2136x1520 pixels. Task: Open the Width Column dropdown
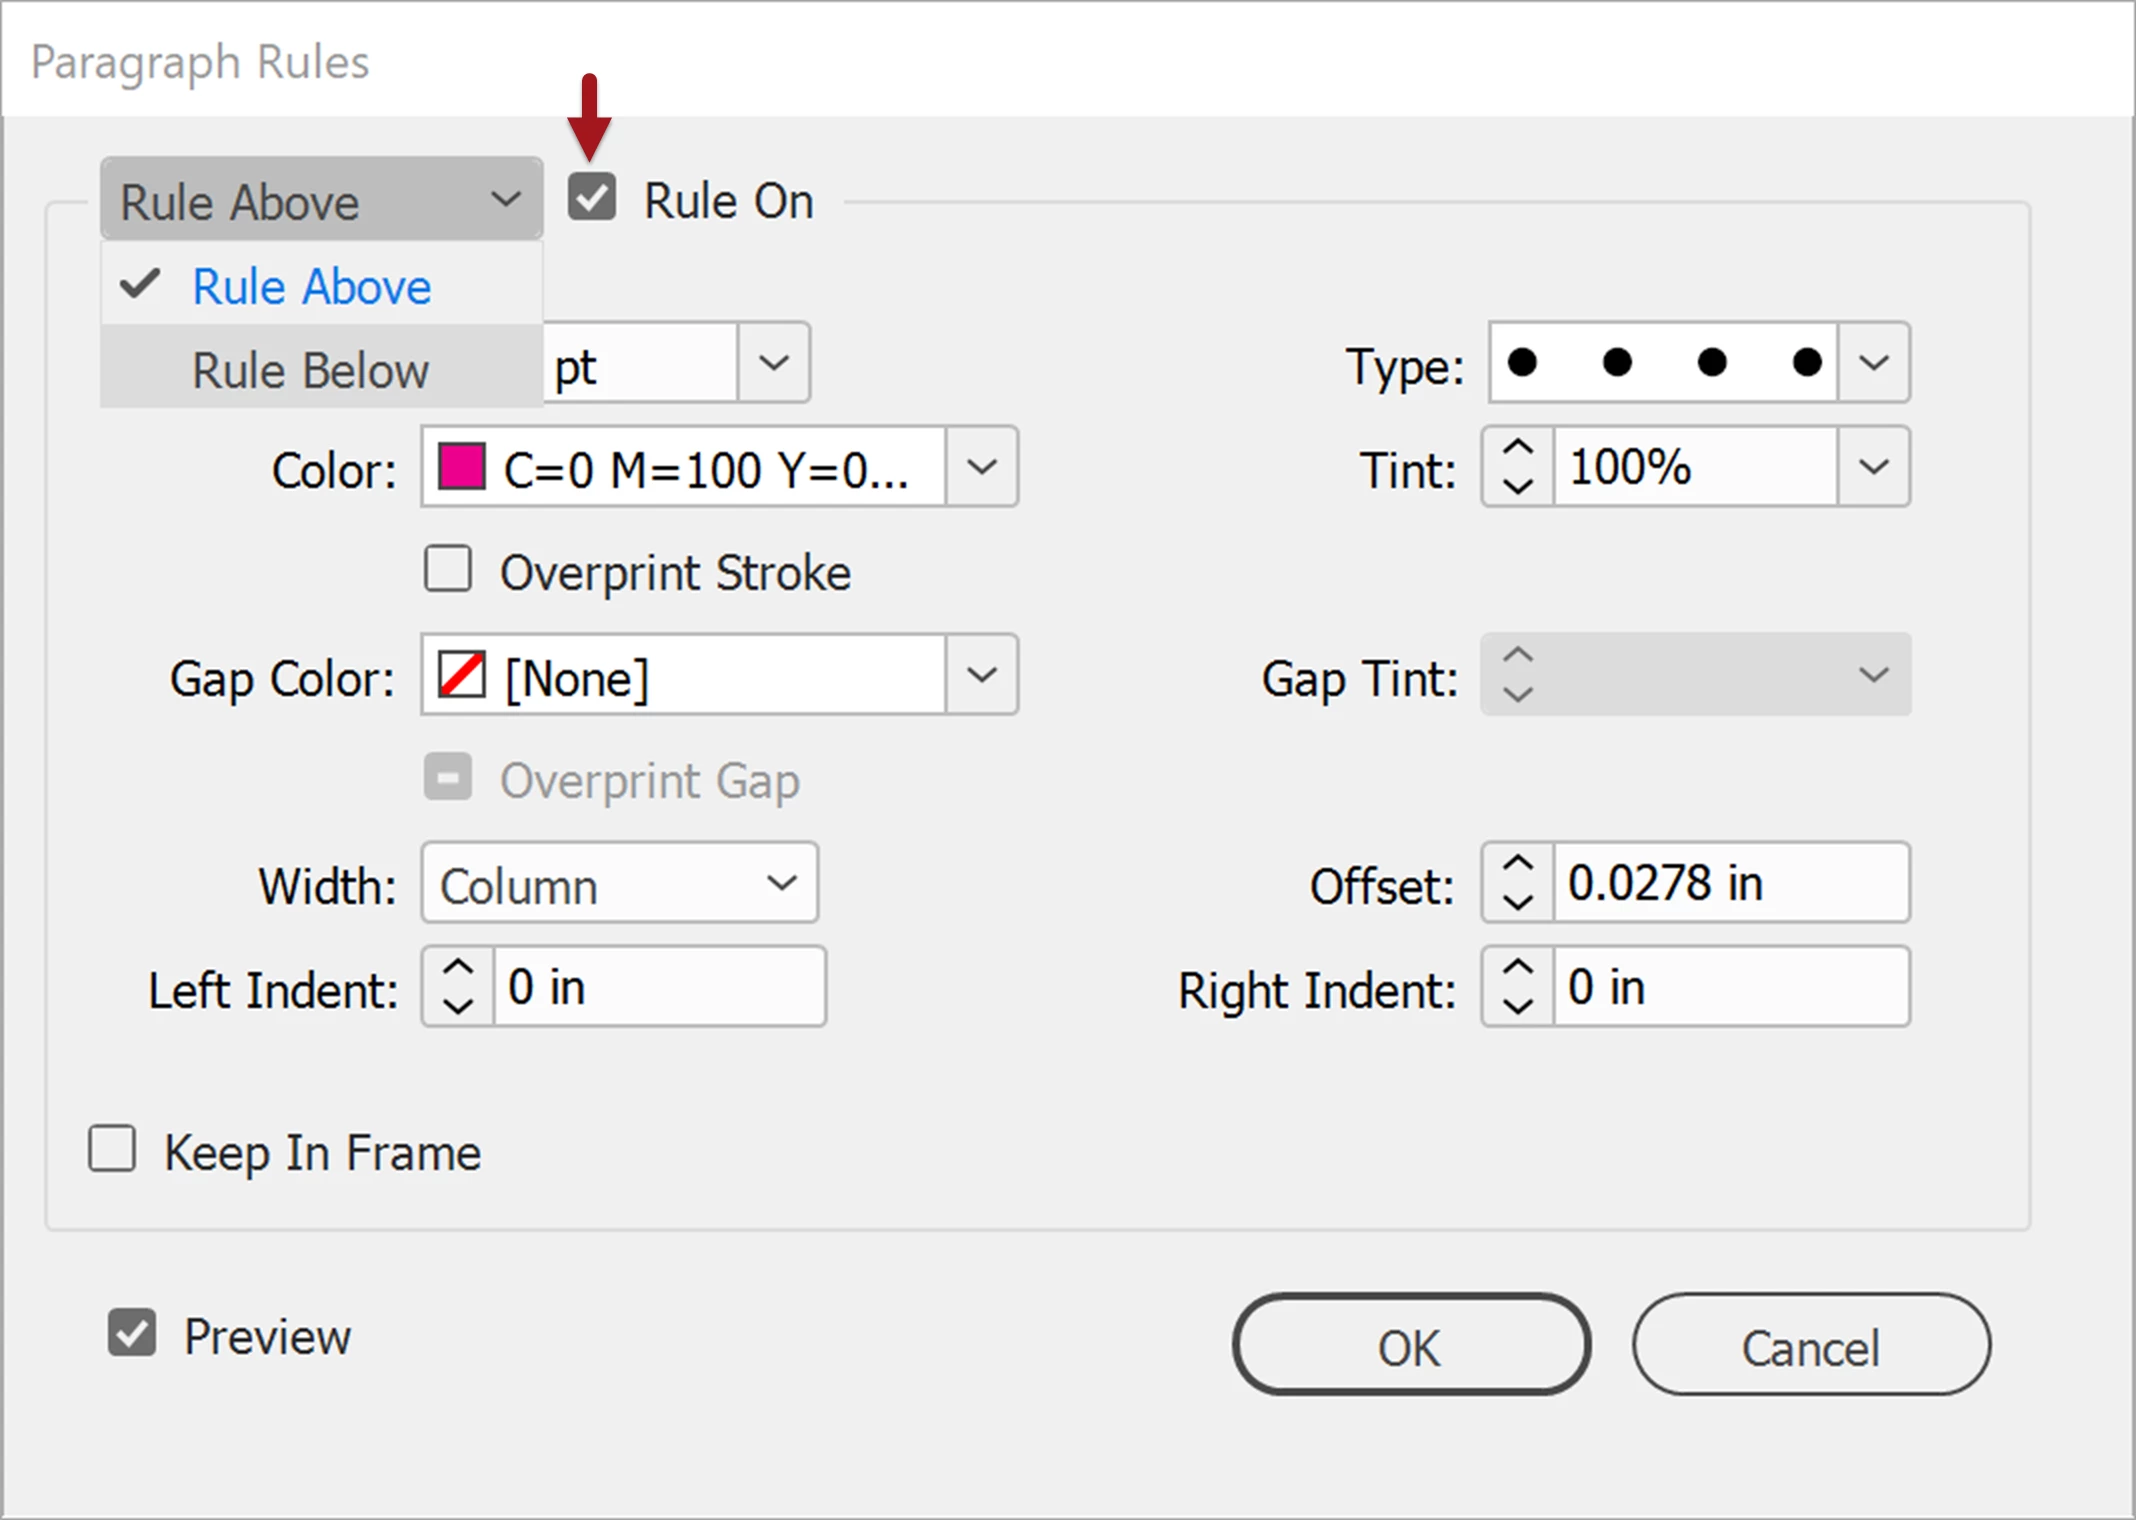[x=619, y=883]
